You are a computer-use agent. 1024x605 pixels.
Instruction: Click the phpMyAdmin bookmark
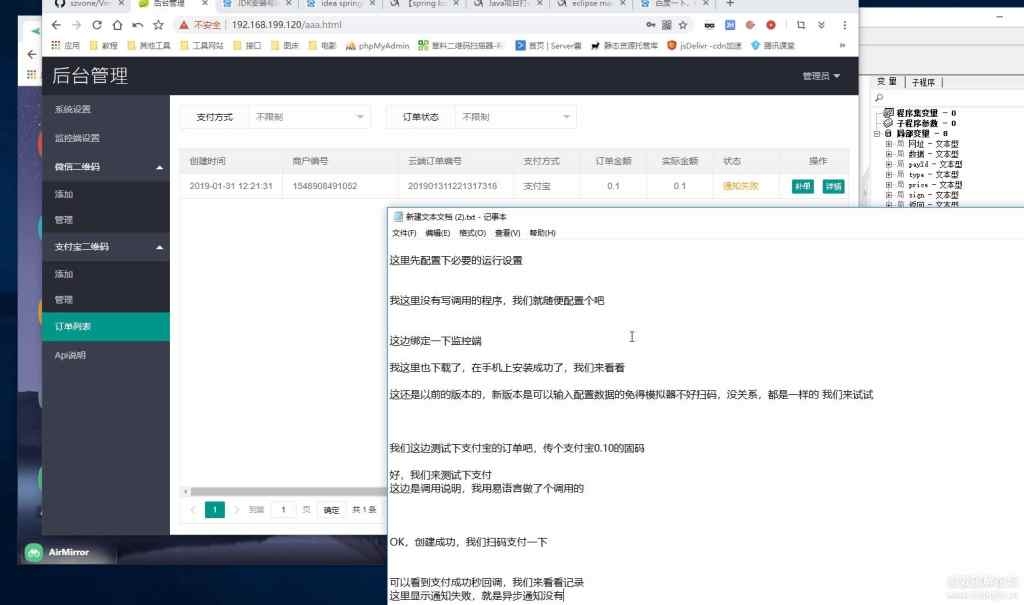coord(378,45)
